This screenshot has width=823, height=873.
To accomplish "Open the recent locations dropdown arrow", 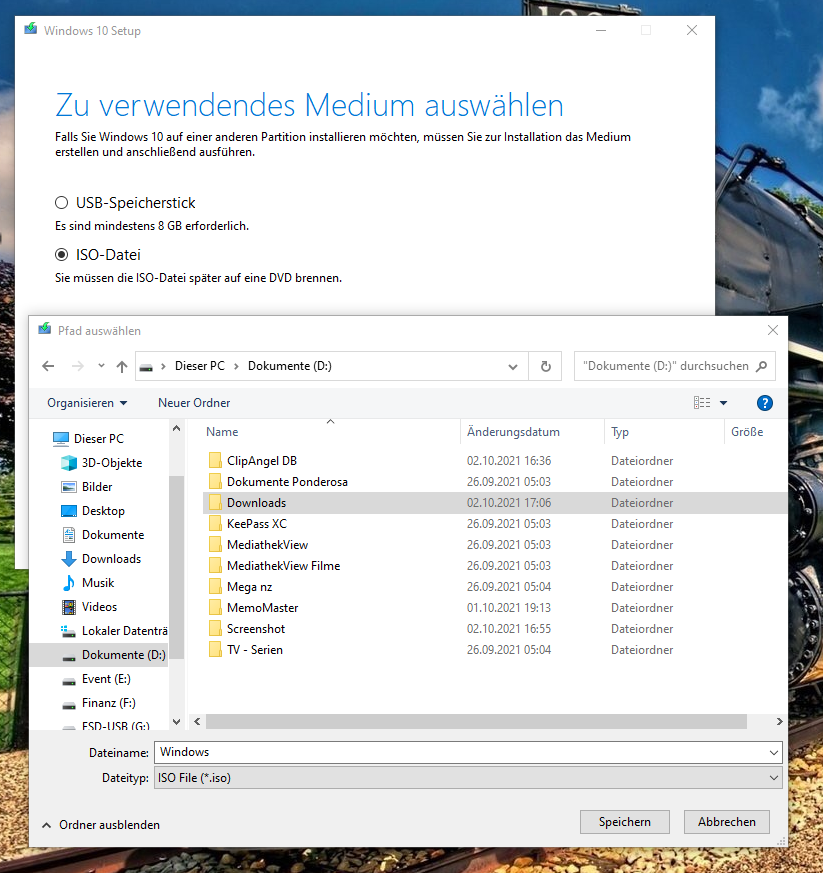I will [x=101, y=366].
